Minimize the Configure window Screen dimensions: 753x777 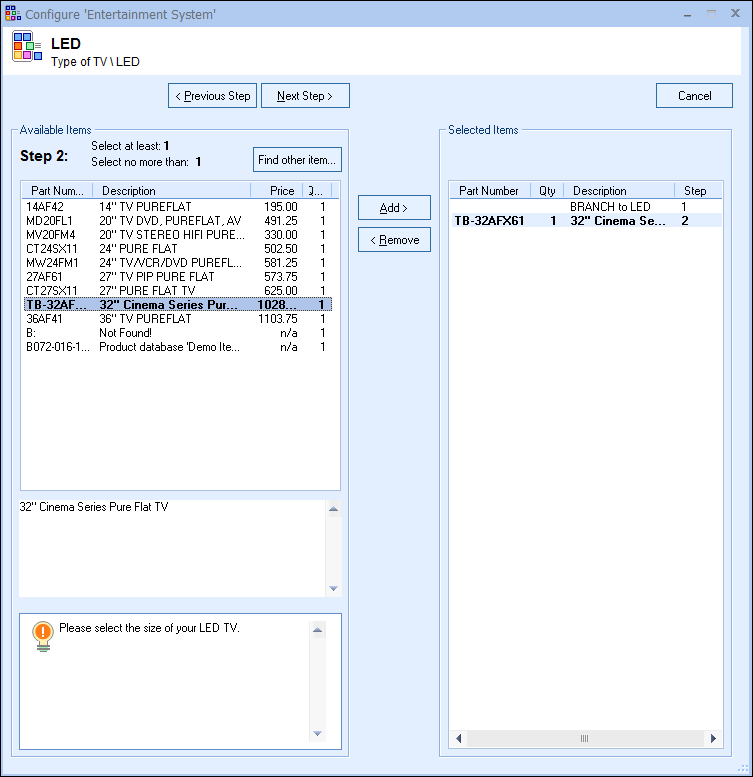(x=688, y=14)
